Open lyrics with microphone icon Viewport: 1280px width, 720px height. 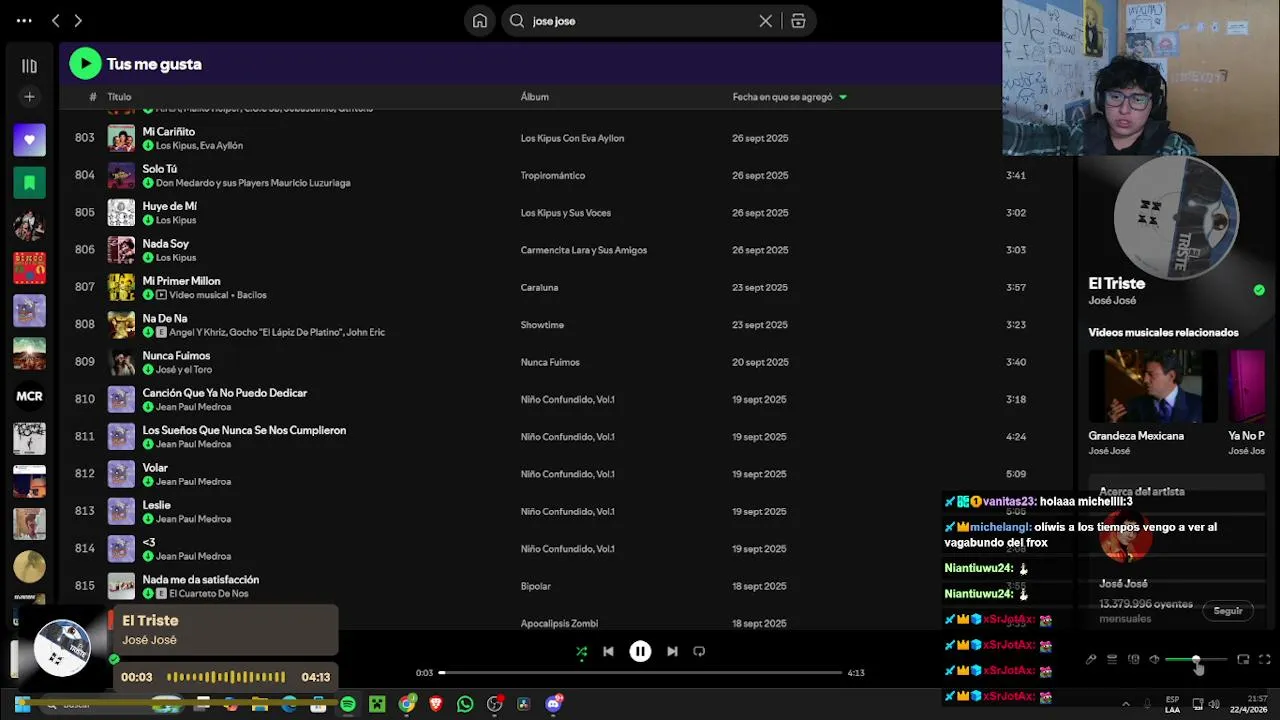click(1091, 660)
